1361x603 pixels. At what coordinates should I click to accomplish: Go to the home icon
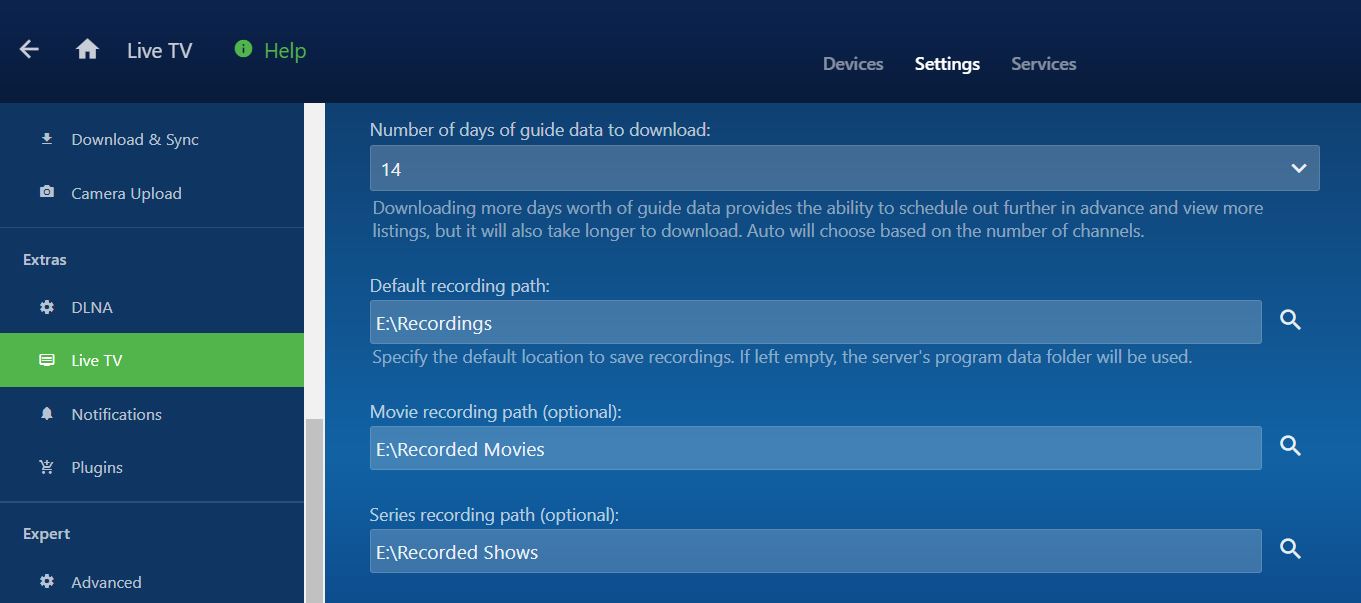(x=87, y=49)
